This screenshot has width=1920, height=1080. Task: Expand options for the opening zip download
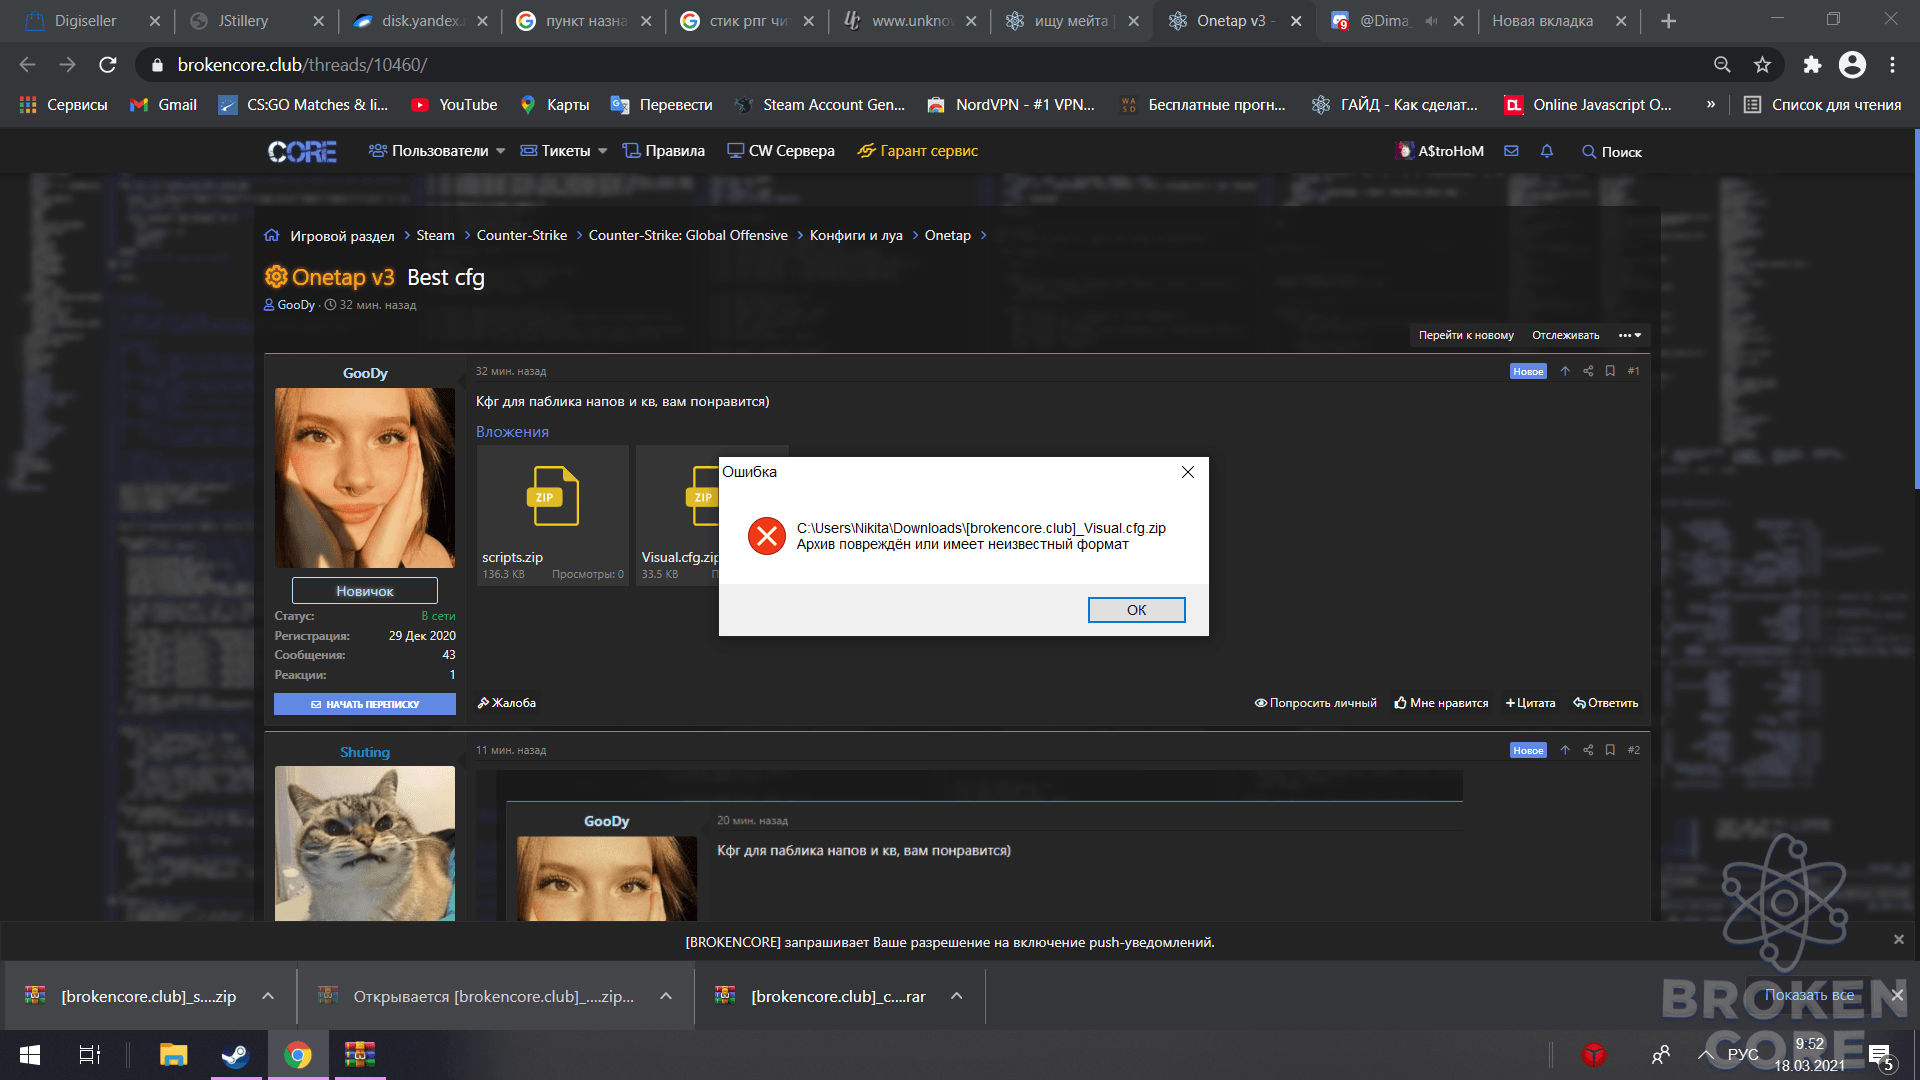666,996
